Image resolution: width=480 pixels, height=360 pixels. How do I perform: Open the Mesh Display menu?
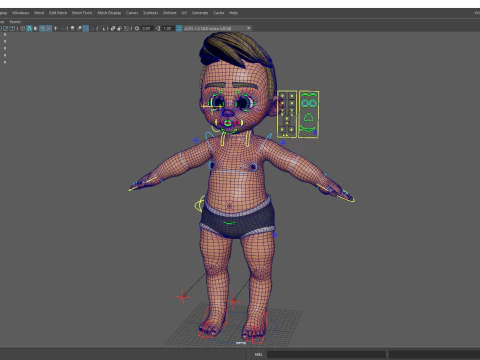tap(109, 13)
